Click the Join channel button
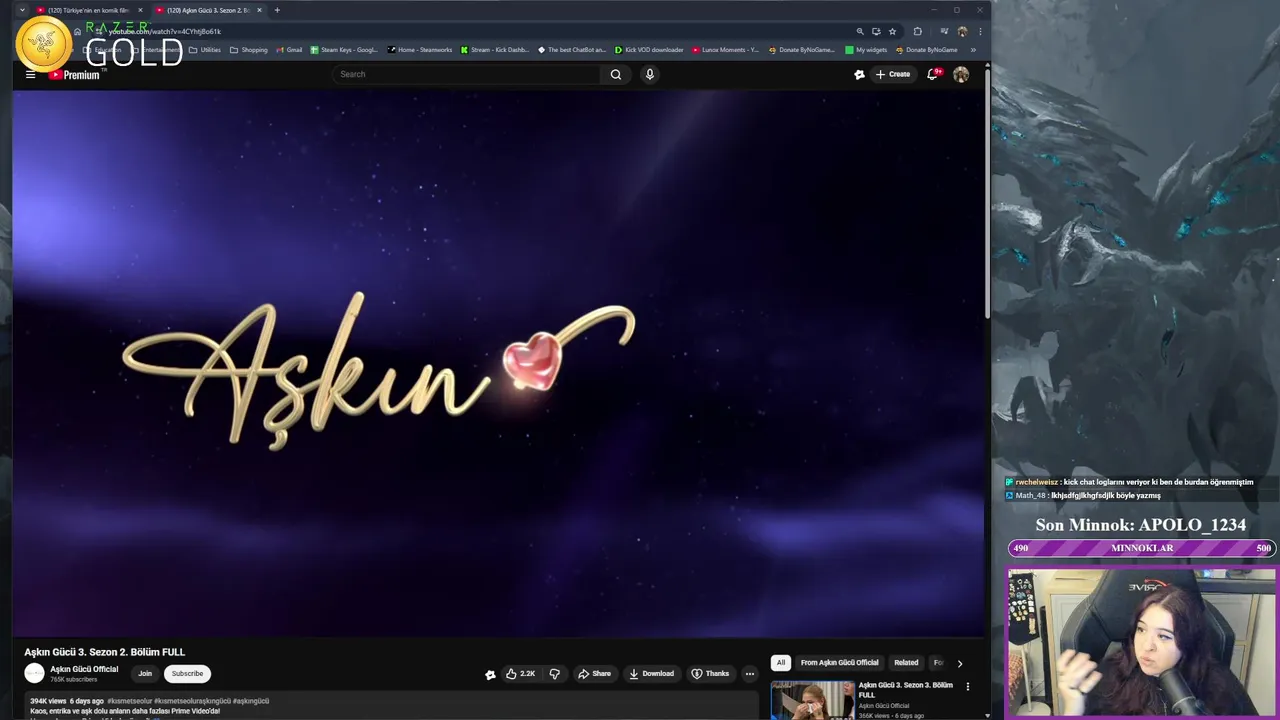The image size is (1280, 720). click(x=145, y=674)
